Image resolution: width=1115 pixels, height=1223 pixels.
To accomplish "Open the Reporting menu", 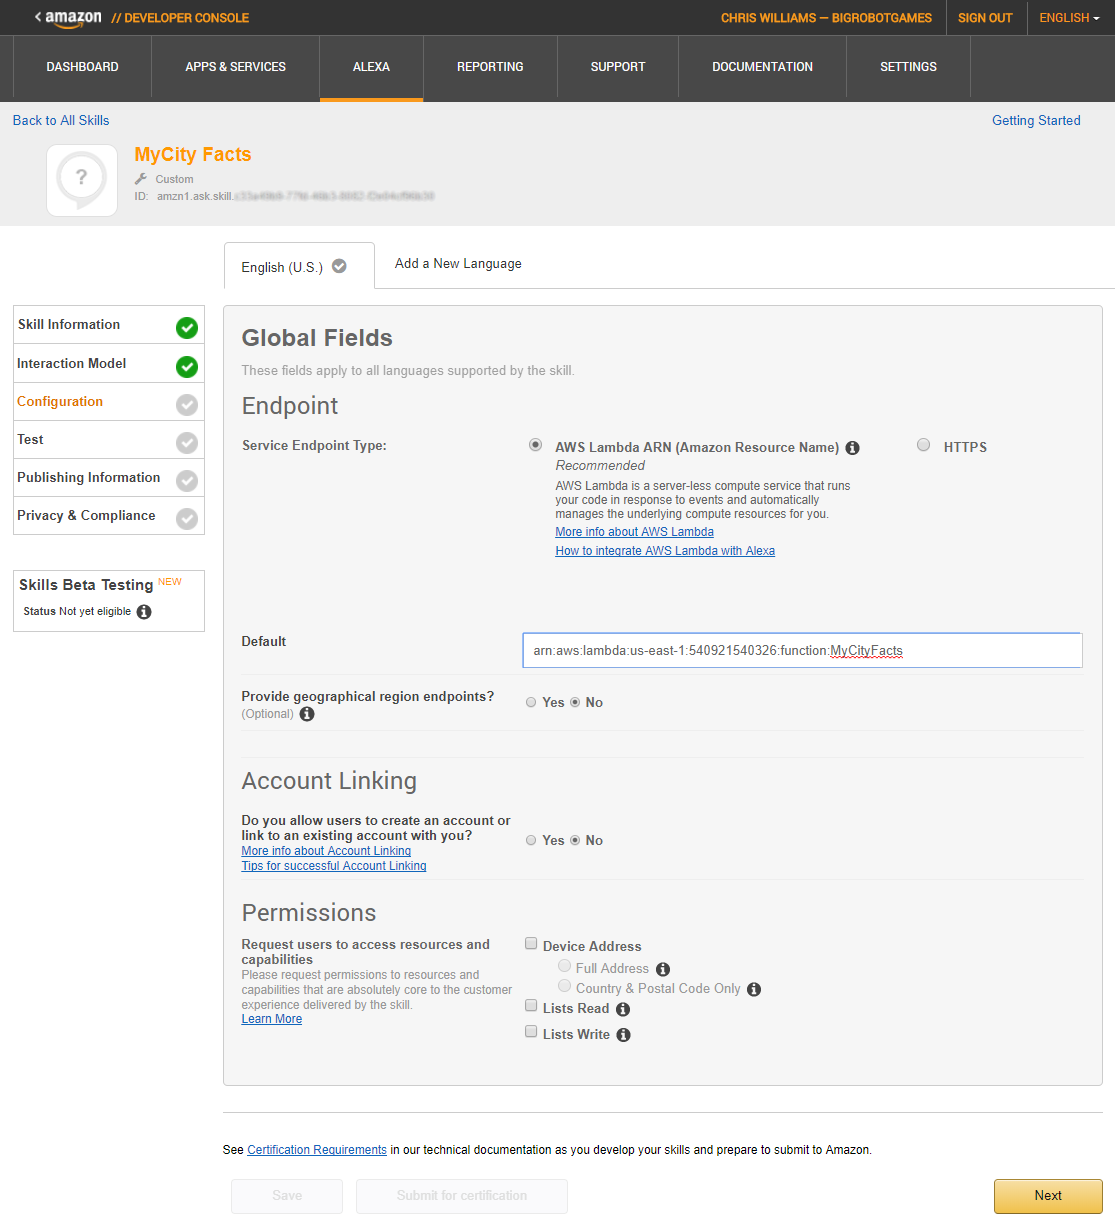I will tap(490, 67).
